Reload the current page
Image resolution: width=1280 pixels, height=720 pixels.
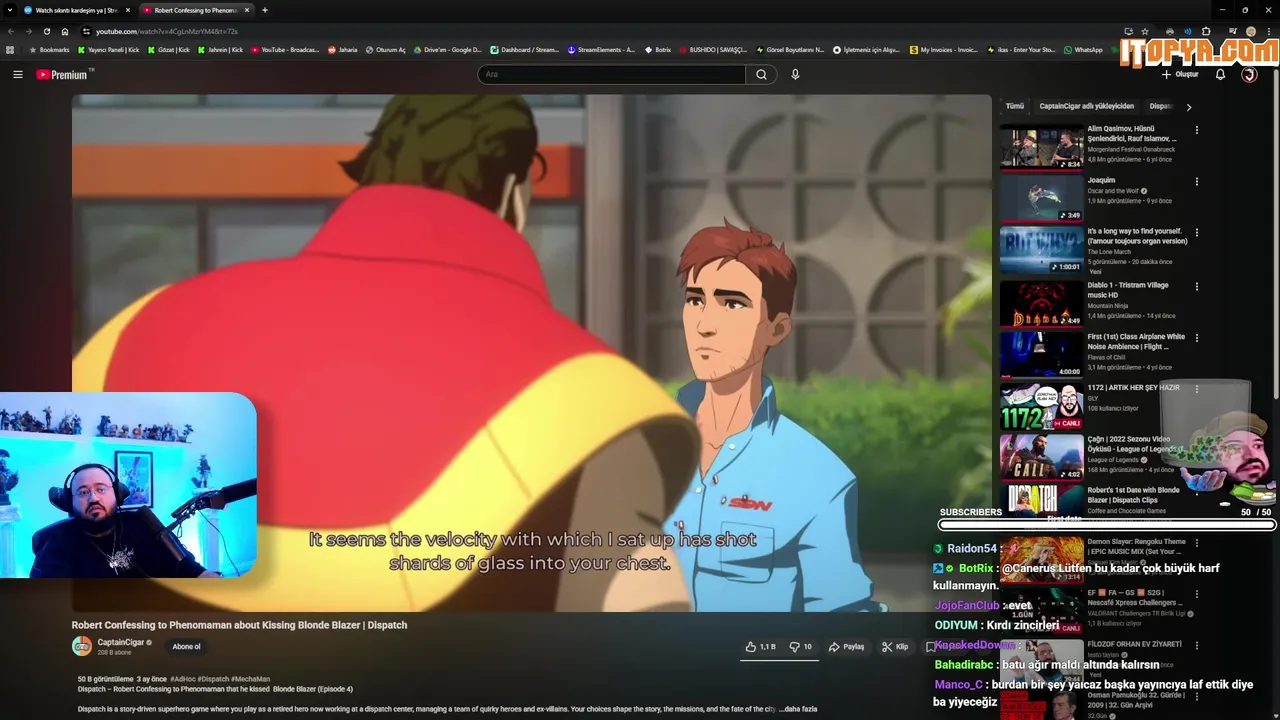tap(46, 31)
